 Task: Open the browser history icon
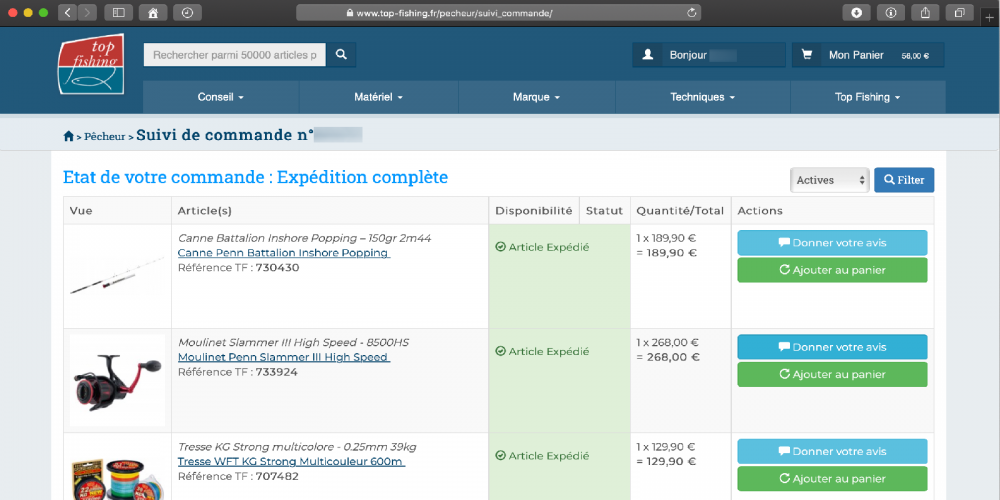click(187, 13)
